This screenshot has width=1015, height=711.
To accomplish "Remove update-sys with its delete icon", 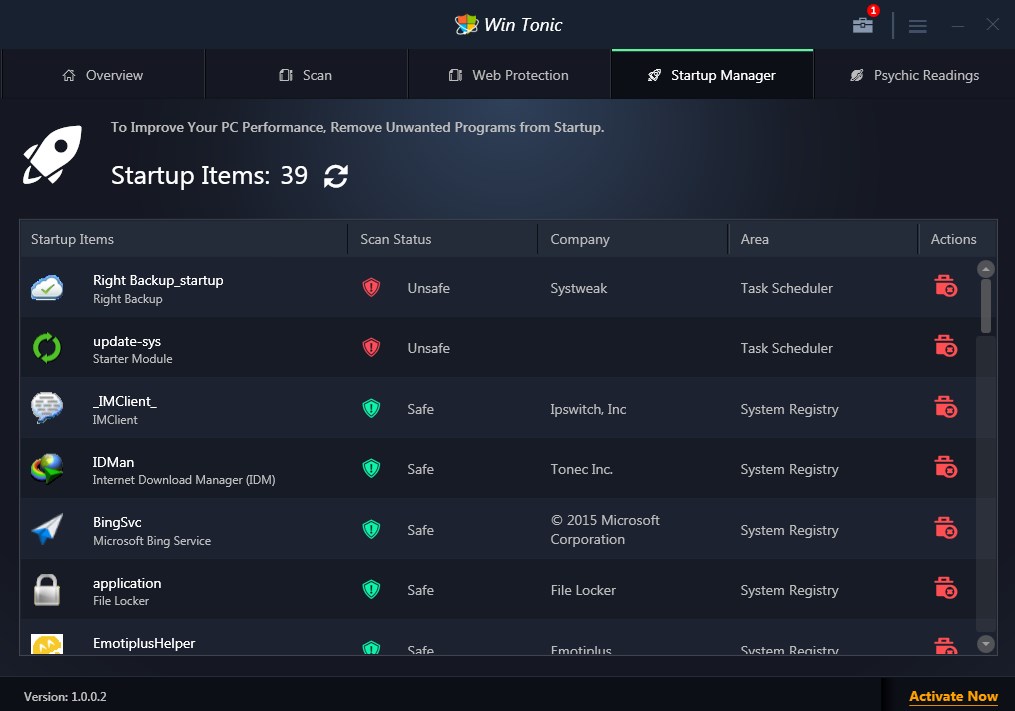I will [946, 346].
